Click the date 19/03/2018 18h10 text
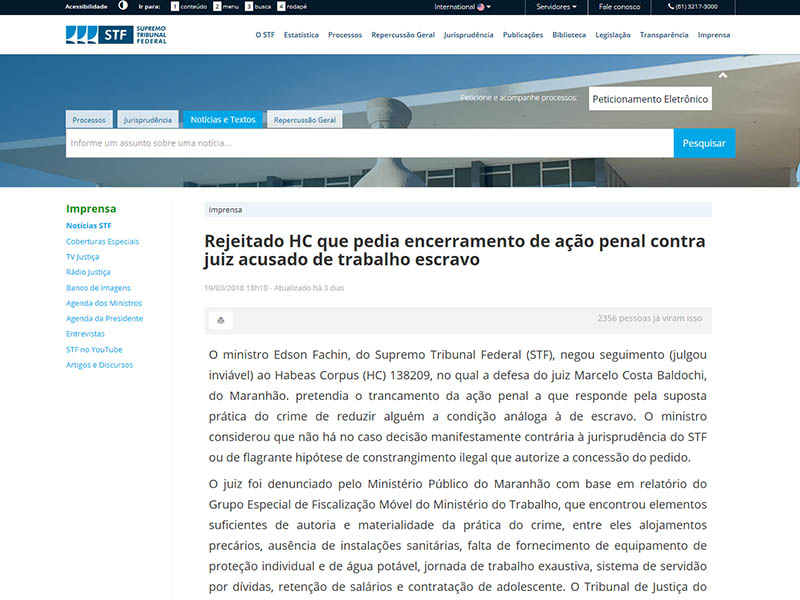 (x=236, y=288)
